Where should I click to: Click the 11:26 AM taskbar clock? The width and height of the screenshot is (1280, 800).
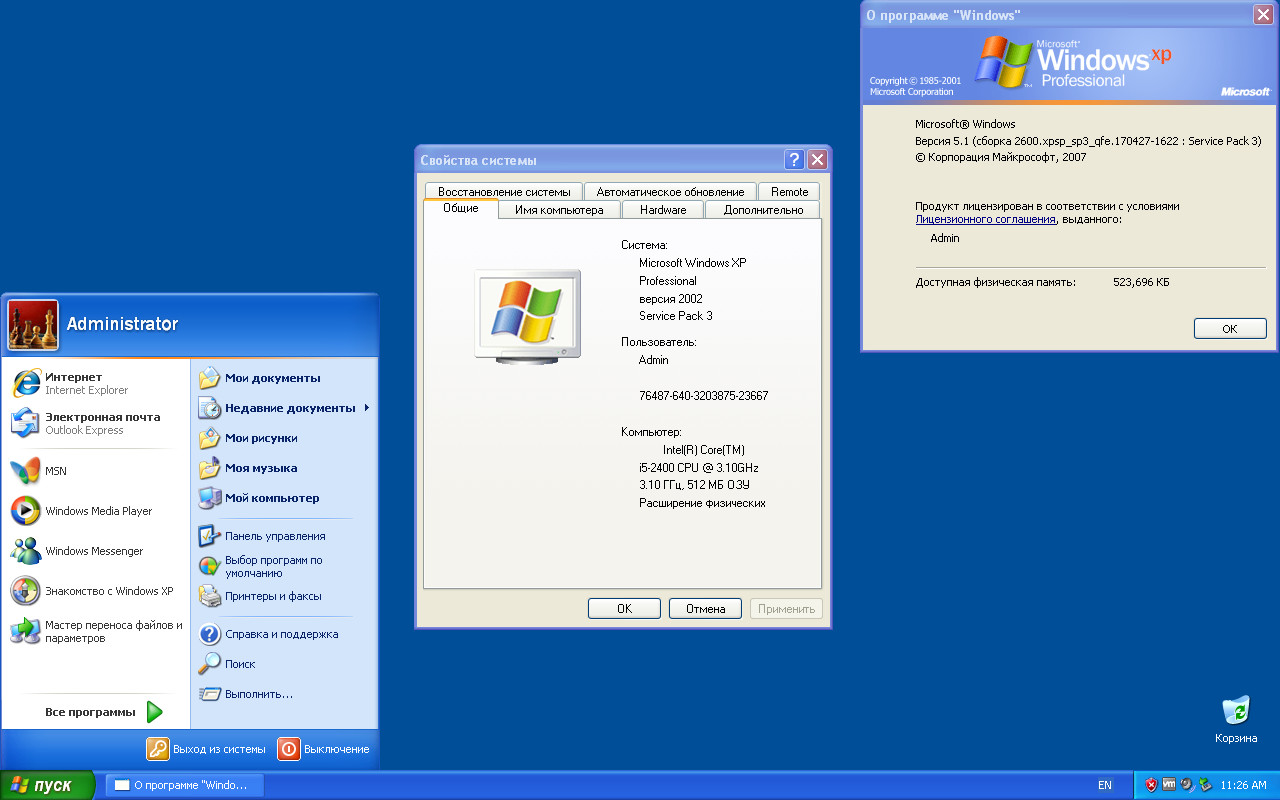coord(1244,785)
